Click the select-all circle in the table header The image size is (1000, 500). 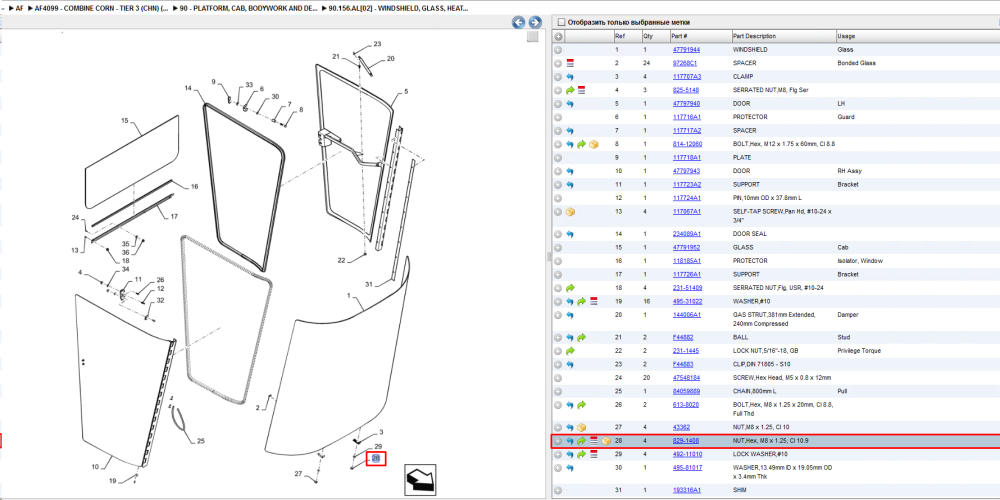click(x=558, y=36)
